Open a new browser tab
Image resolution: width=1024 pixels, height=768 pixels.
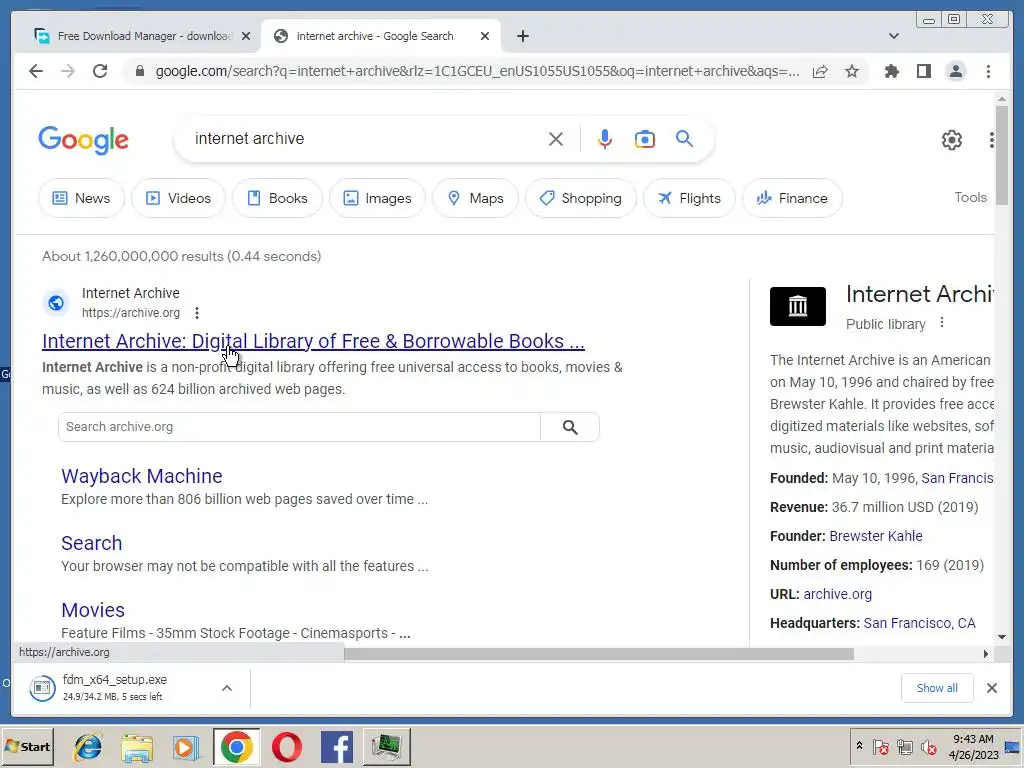(x=522, y=36)
